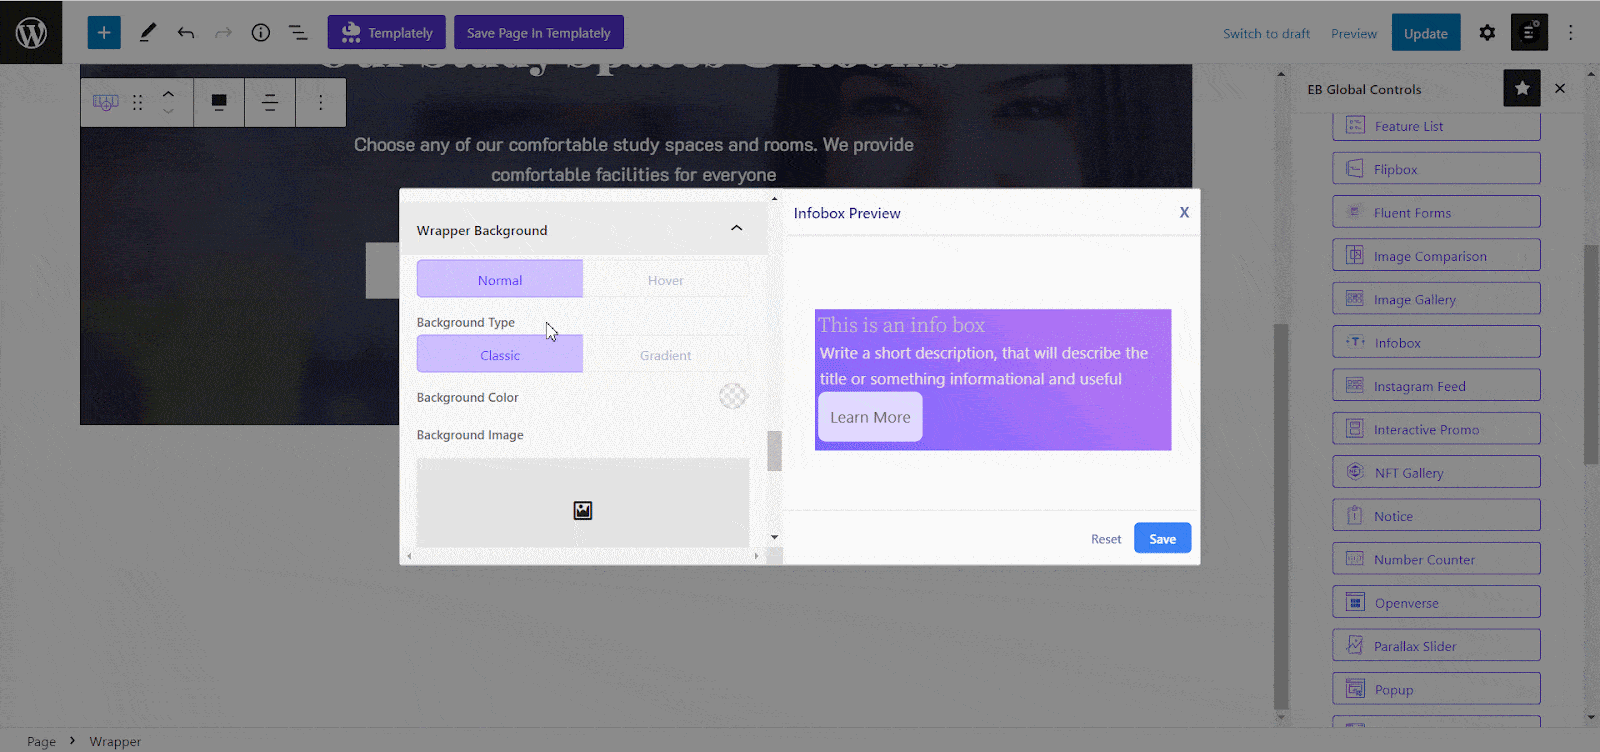Select Parallax Slider in global controls
Image resolution: width=1600 pixels, height=752 pixels.
pyautogui.click(x=1436, y=646)
